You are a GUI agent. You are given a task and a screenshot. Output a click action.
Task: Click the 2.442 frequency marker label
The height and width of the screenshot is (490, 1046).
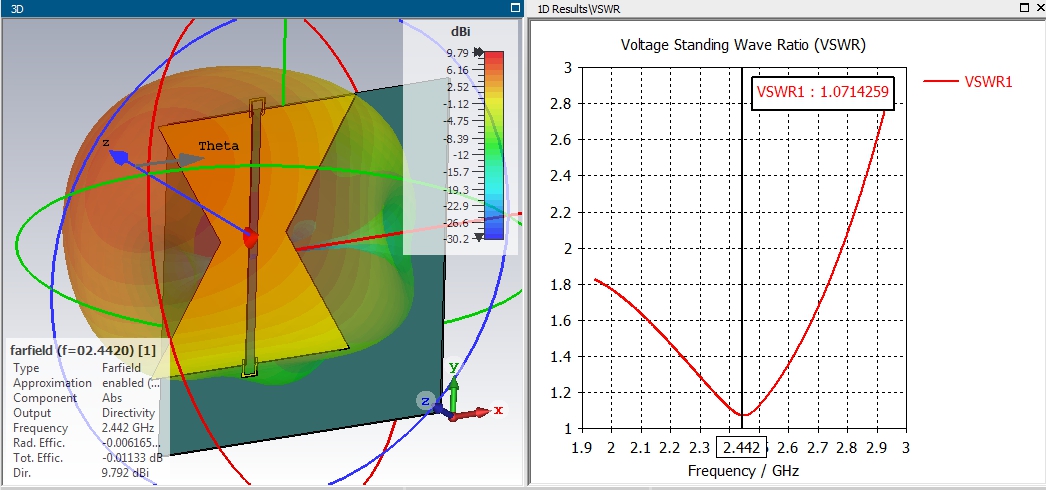point(742,448)
